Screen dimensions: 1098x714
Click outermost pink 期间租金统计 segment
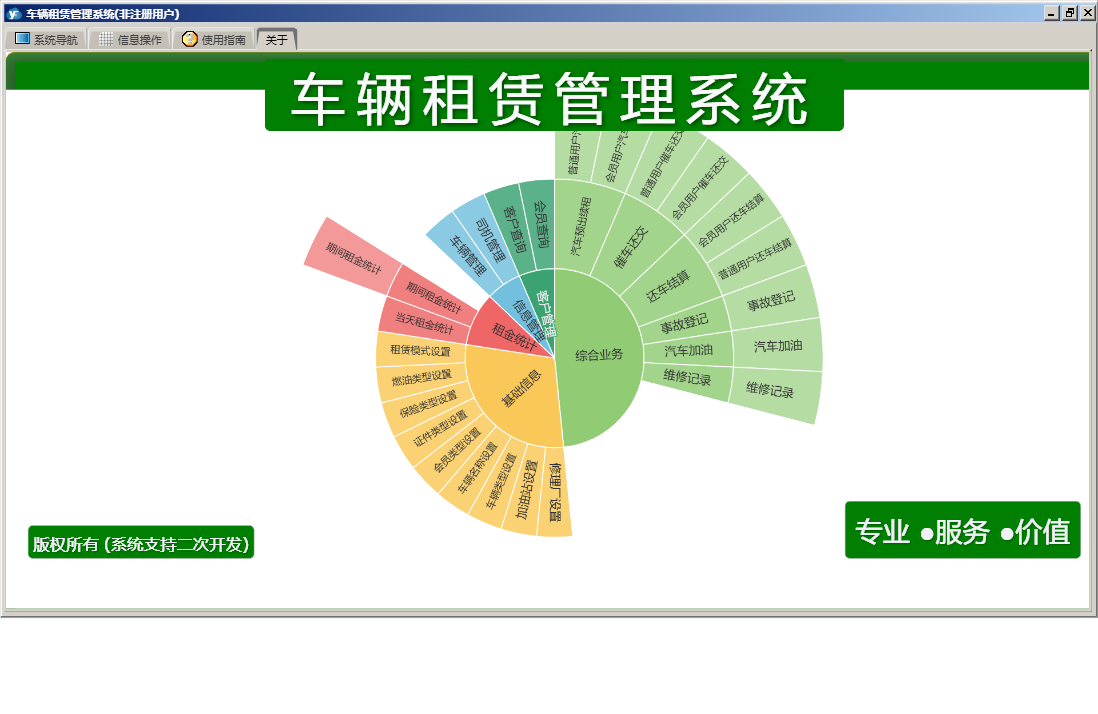click(354, 258)
